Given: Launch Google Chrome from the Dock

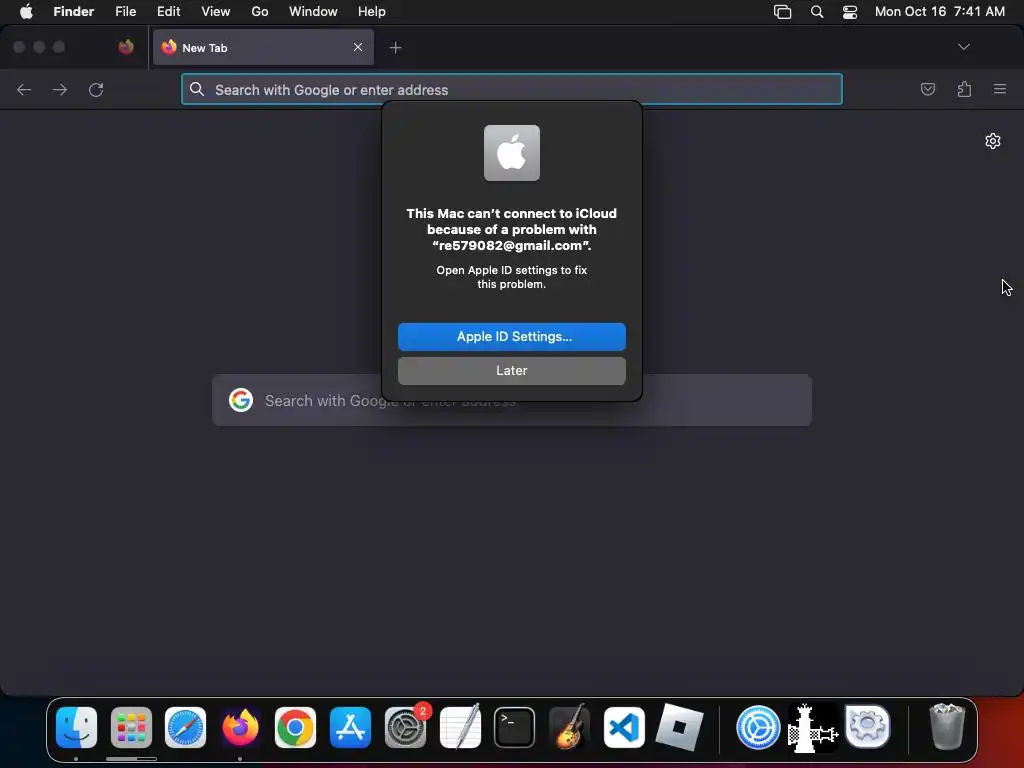Looking at the screenshot, I should pos(295,727).
